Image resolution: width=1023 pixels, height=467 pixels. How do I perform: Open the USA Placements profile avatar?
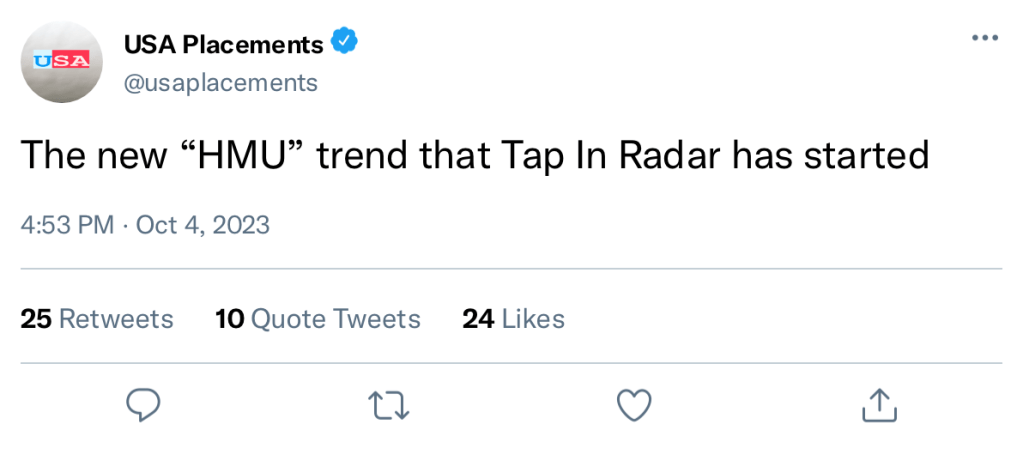point(62,62)
